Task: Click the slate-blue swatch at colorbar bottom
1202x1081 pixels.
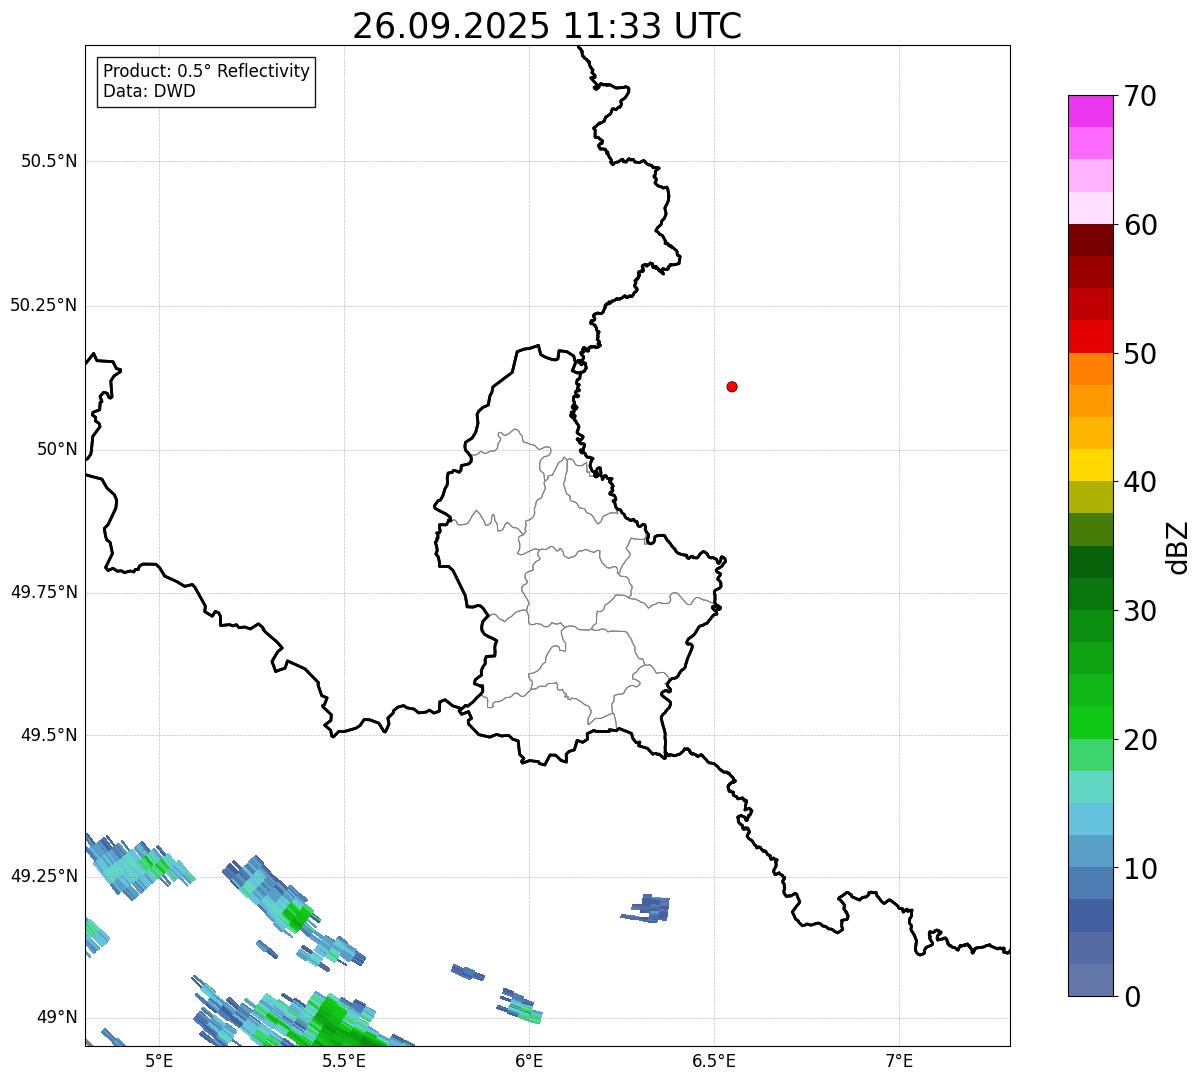Action: (x=1090, y=980)
